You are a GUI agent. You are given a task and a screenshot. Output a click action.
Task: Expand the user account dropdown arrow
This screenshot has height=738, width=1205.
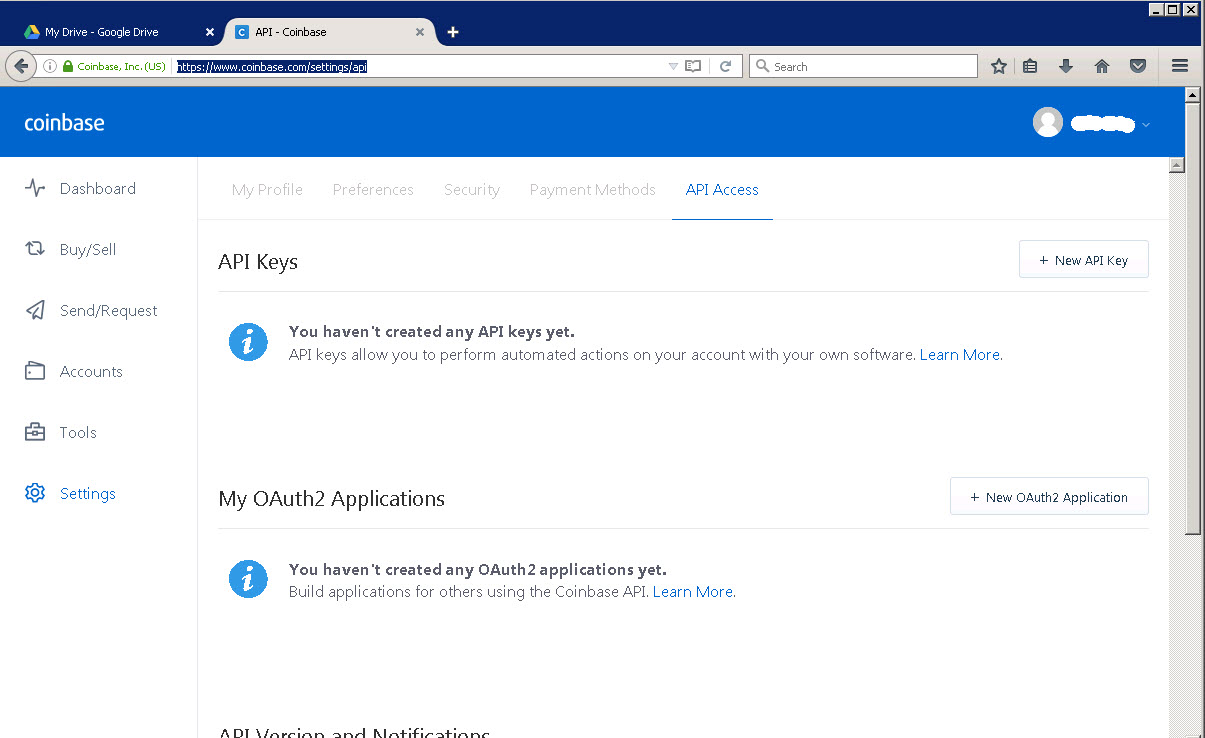tap(1146, 125)
